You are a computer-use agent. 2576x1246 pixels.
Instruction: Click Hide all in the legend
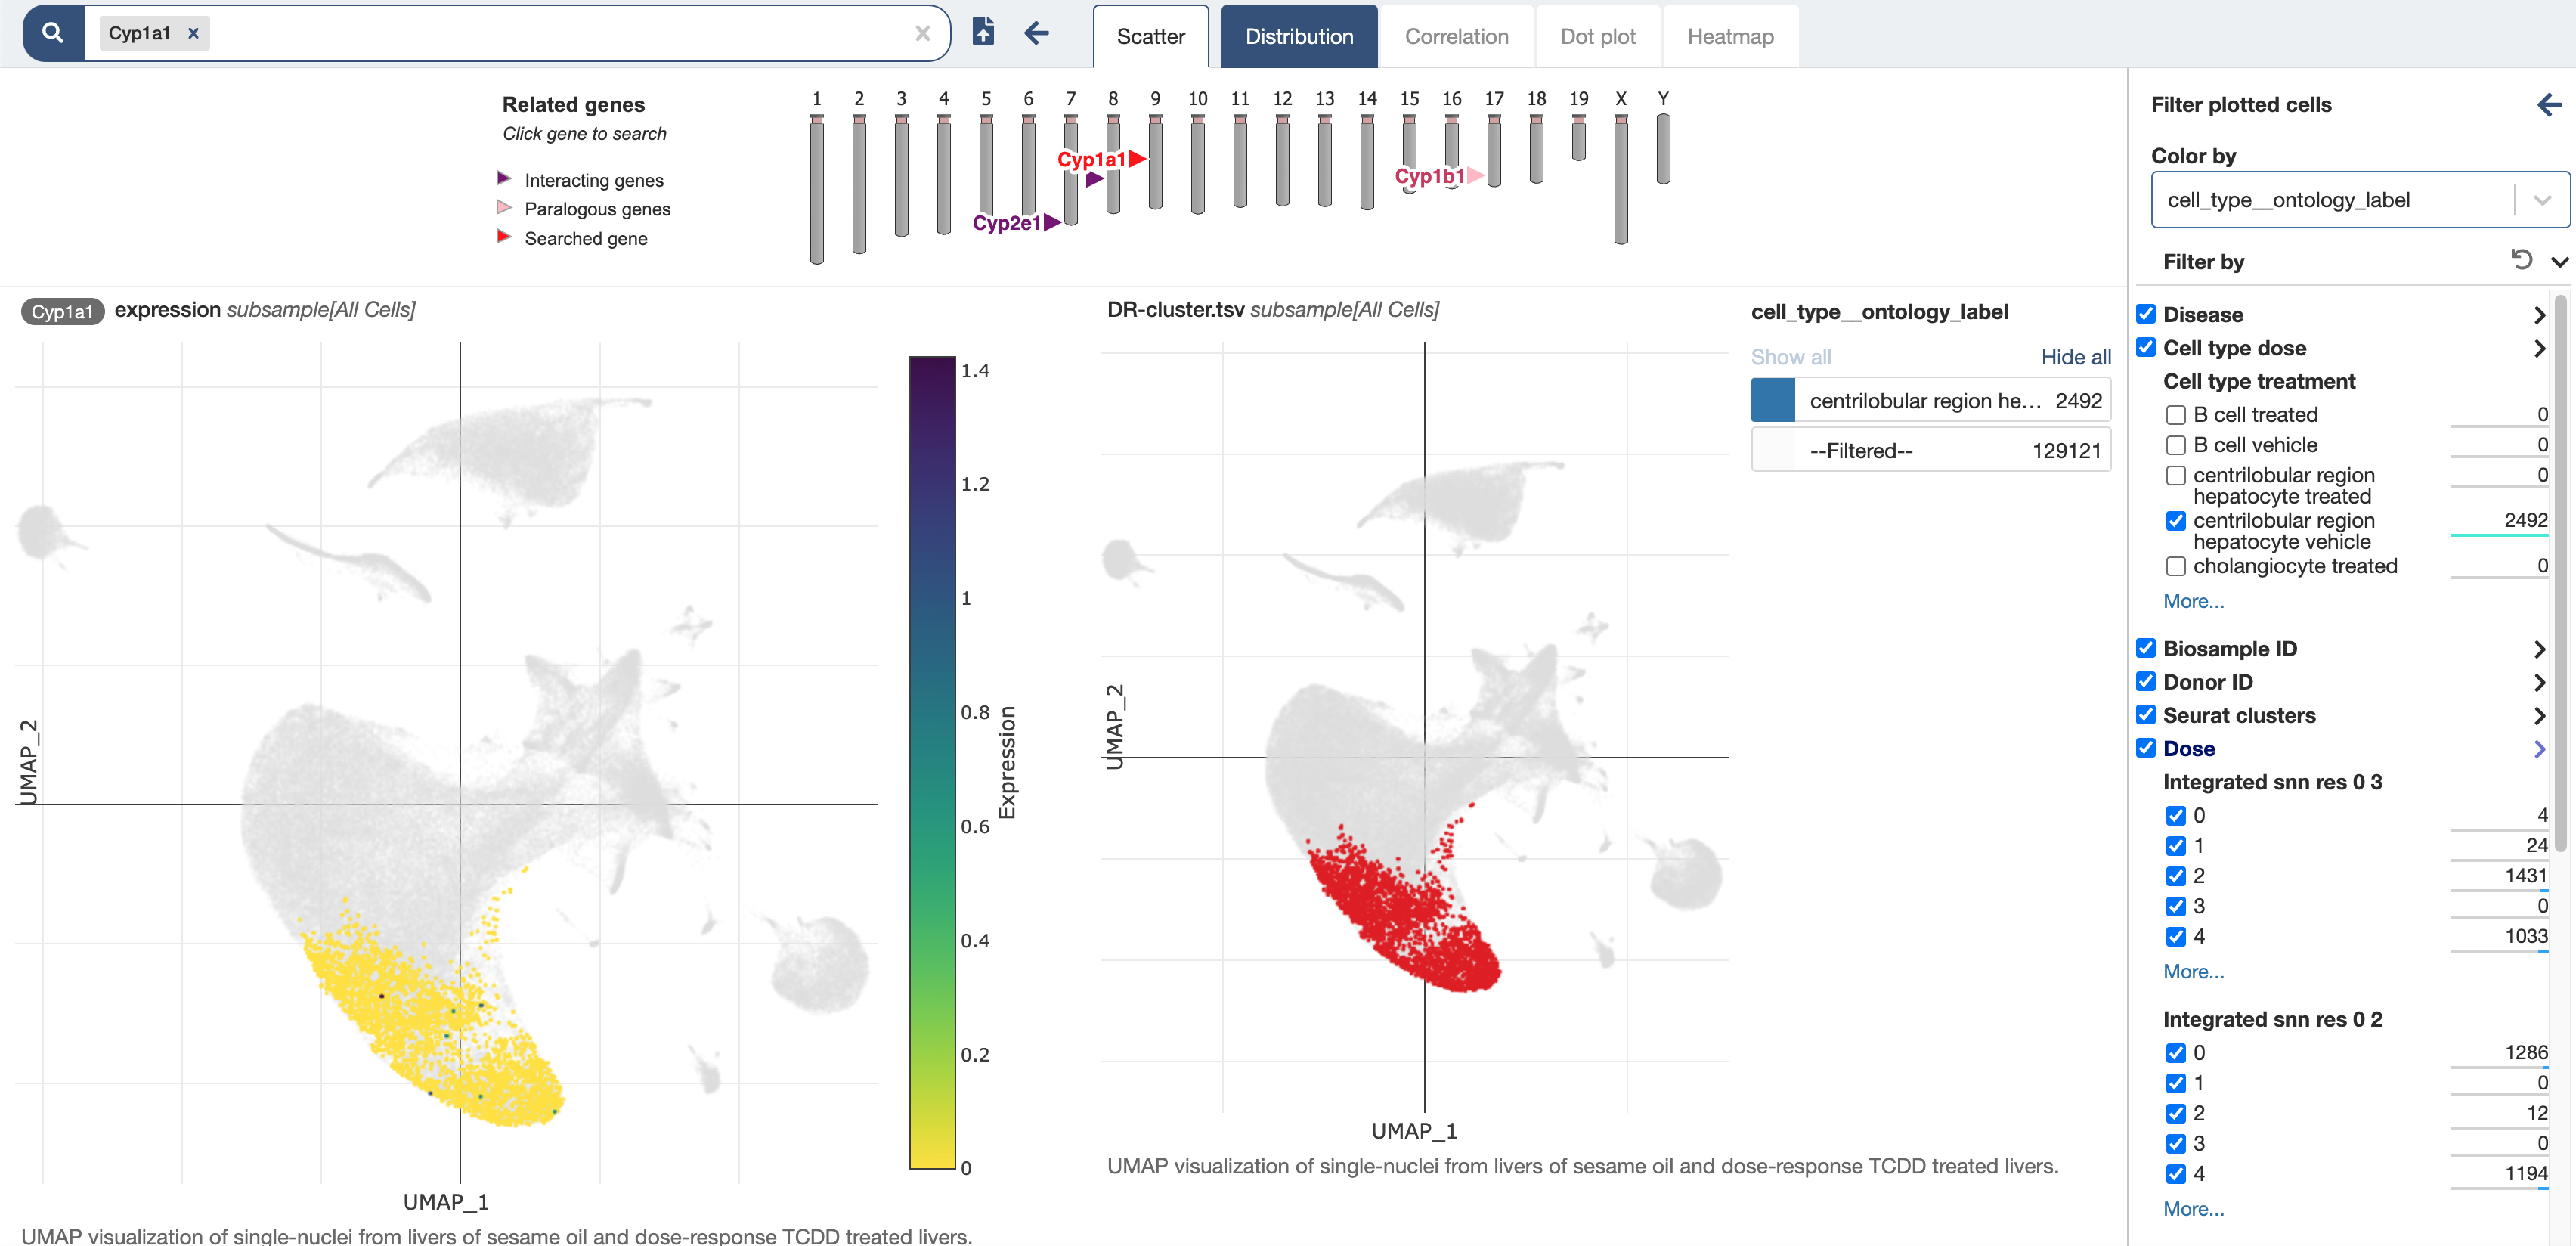tap(2075, 357)
